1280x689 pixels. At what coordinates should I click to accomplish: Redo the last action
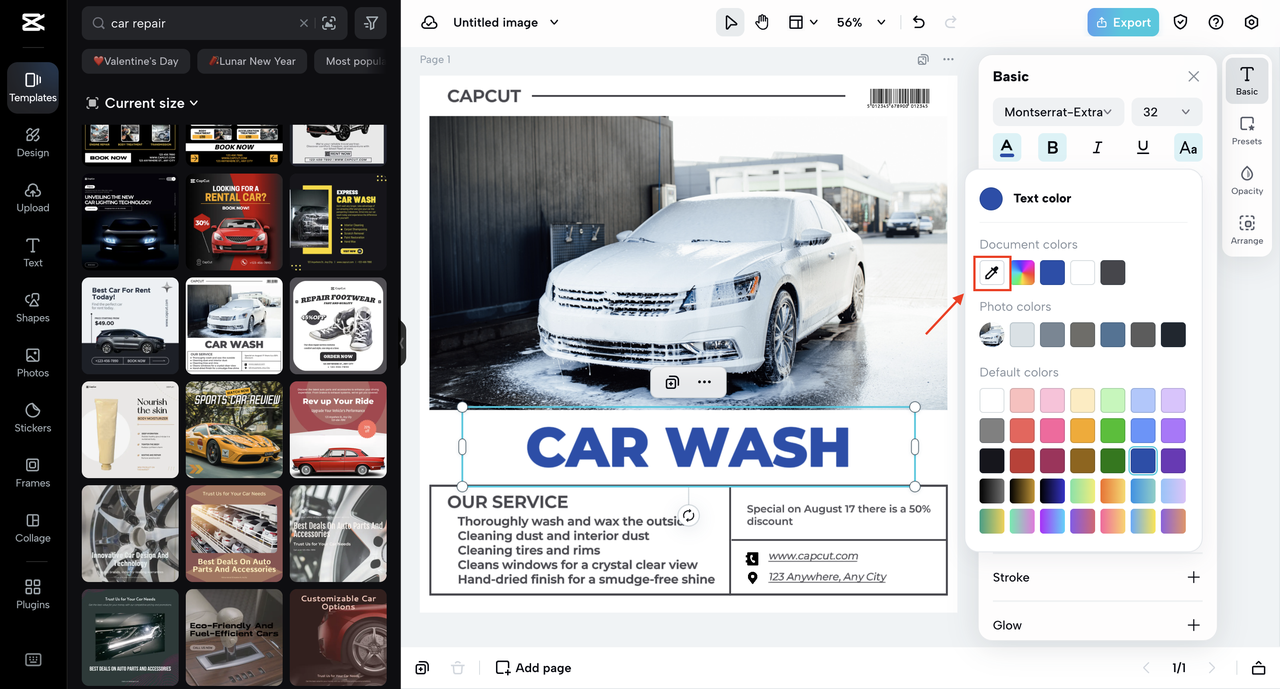coord(951,22)
